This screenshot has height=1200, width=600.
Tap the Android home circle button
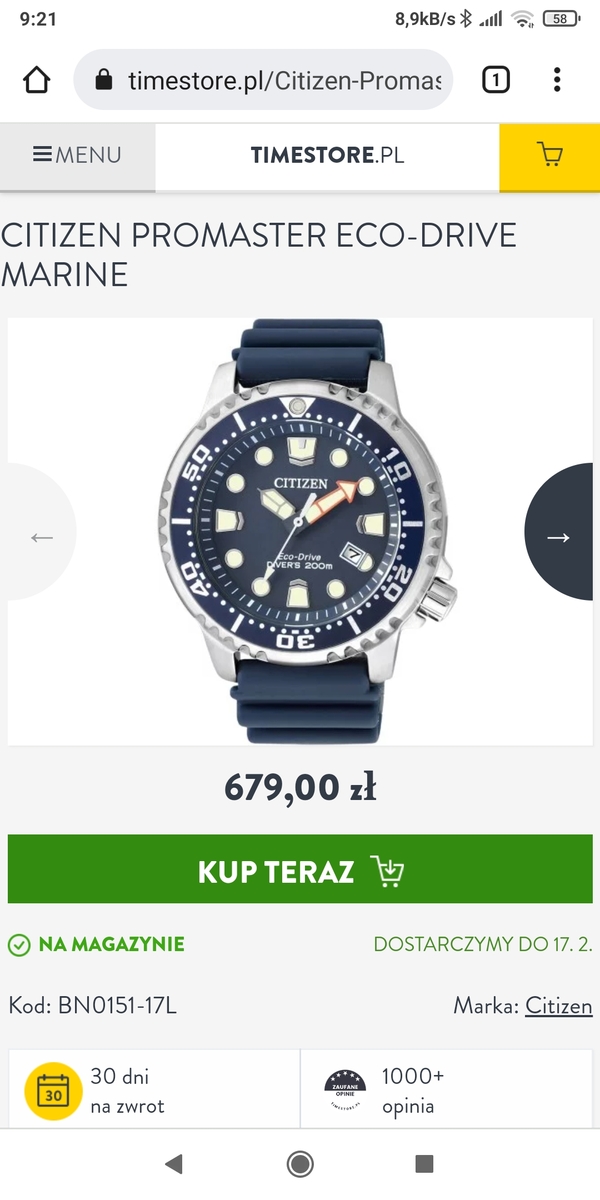click(300, 1163)
